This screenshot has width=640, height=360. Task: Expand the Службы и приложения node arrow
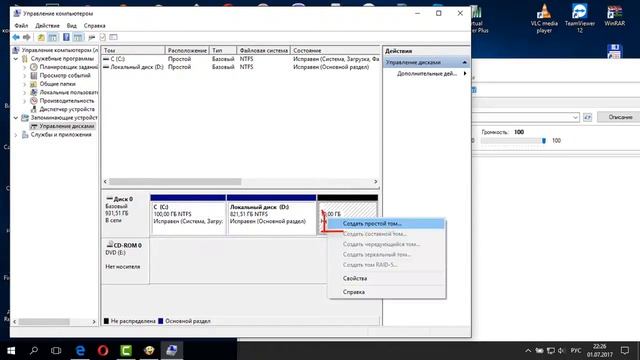point(16,135)
